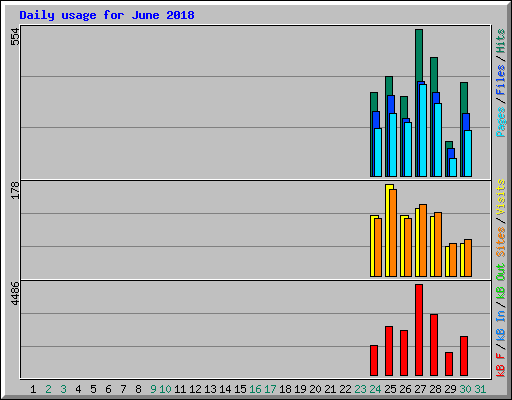
Task: Click day number 19 on the x-axis
Action: point(300,389)
